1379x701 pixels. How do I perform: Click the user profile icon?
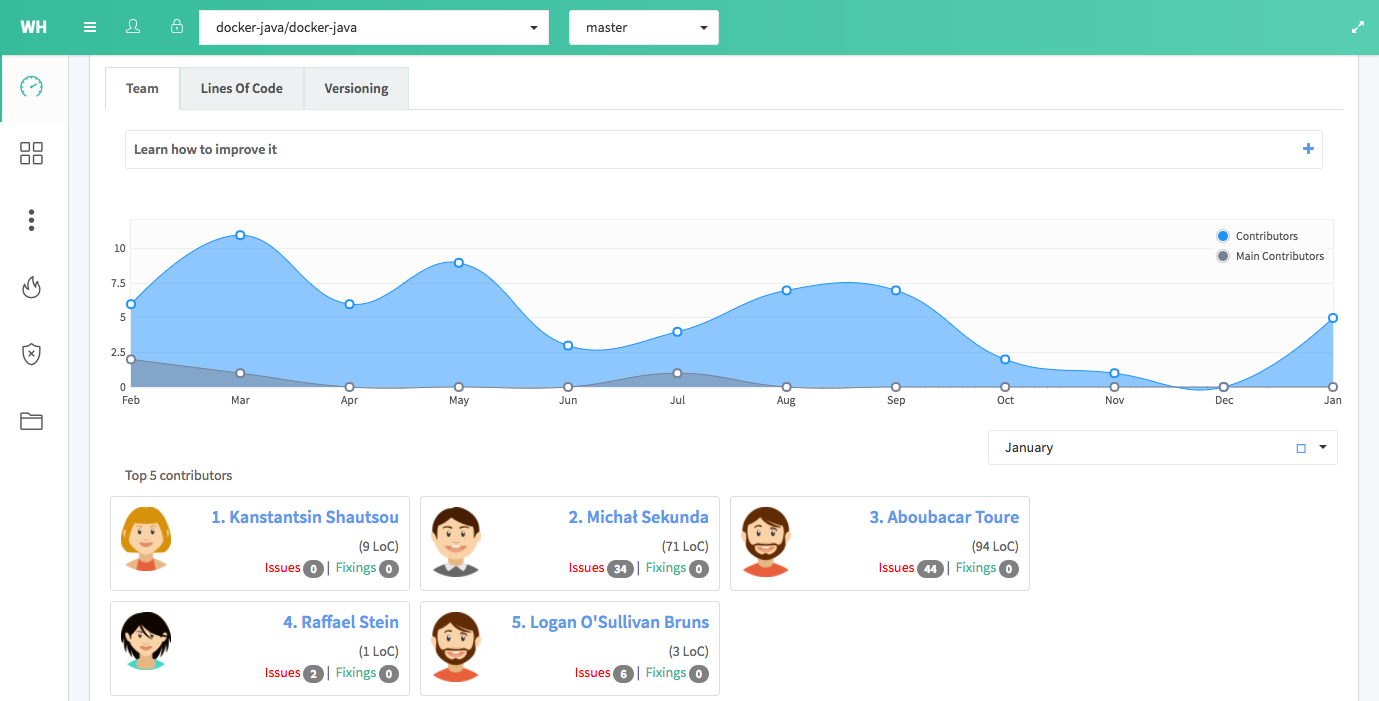point(133,27)
